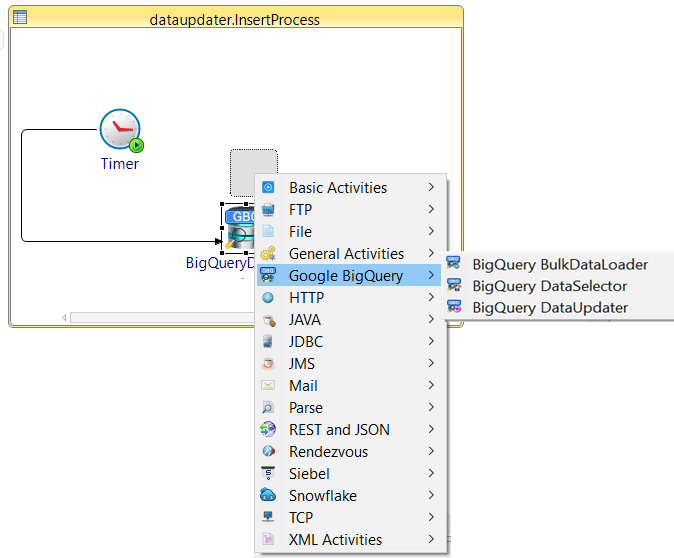Open the HTTP menu entry
Screen dimensions: 674x558
click(x=306, y=298)
